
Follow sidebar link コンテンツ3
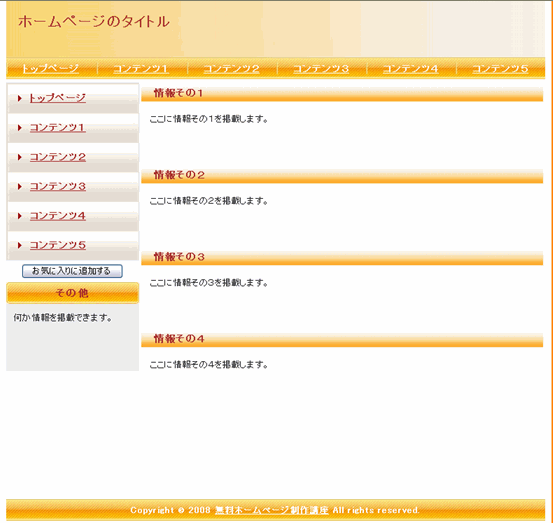[x=58, y=187]
